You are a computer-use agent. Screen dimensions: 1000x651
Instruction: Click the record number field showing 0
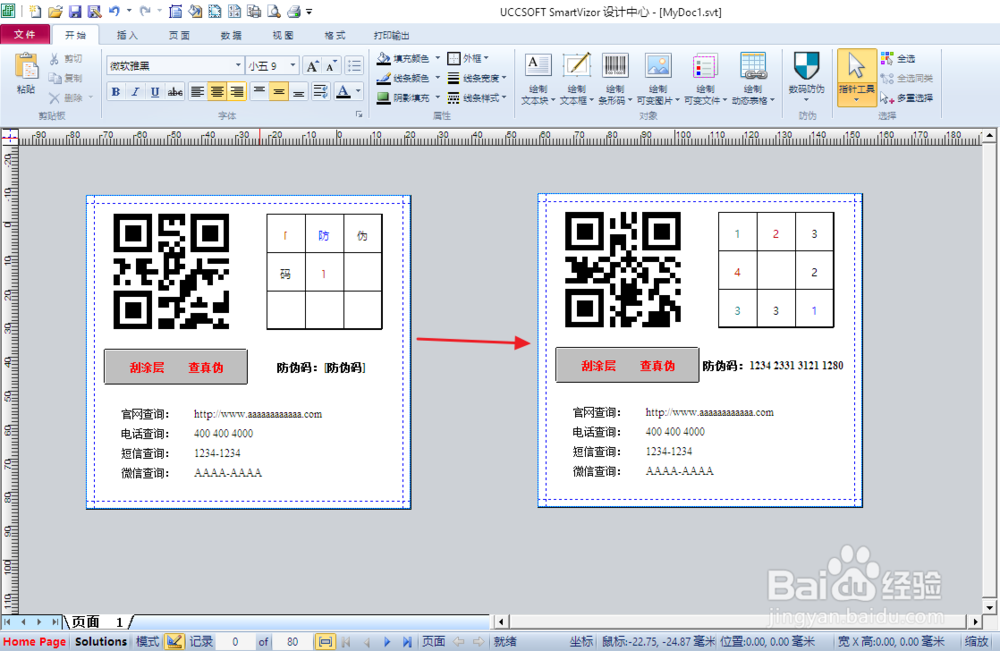click(x=235, y=641)
